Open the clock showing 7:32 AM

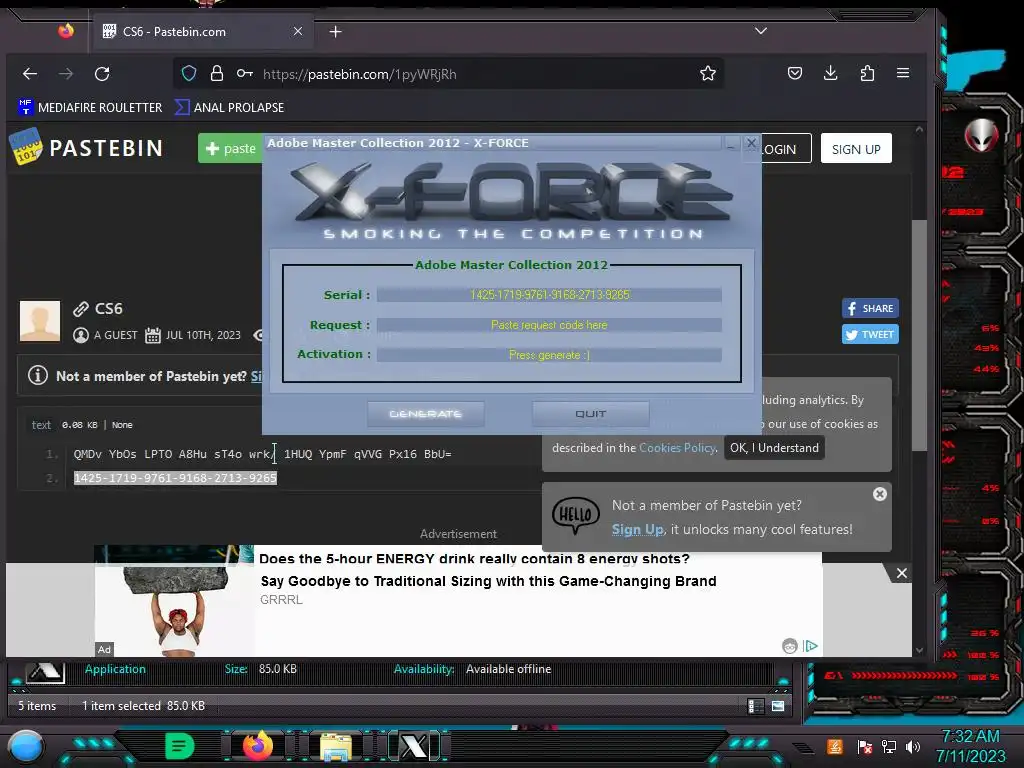(971, 746)
